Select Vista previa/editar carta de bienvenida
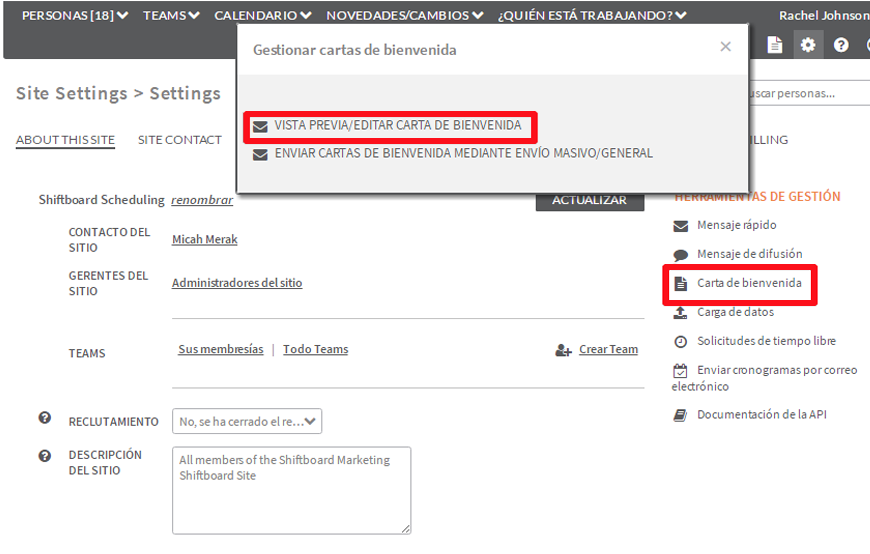The height and width of the screenshot is (554, 870). pos(397,125)
